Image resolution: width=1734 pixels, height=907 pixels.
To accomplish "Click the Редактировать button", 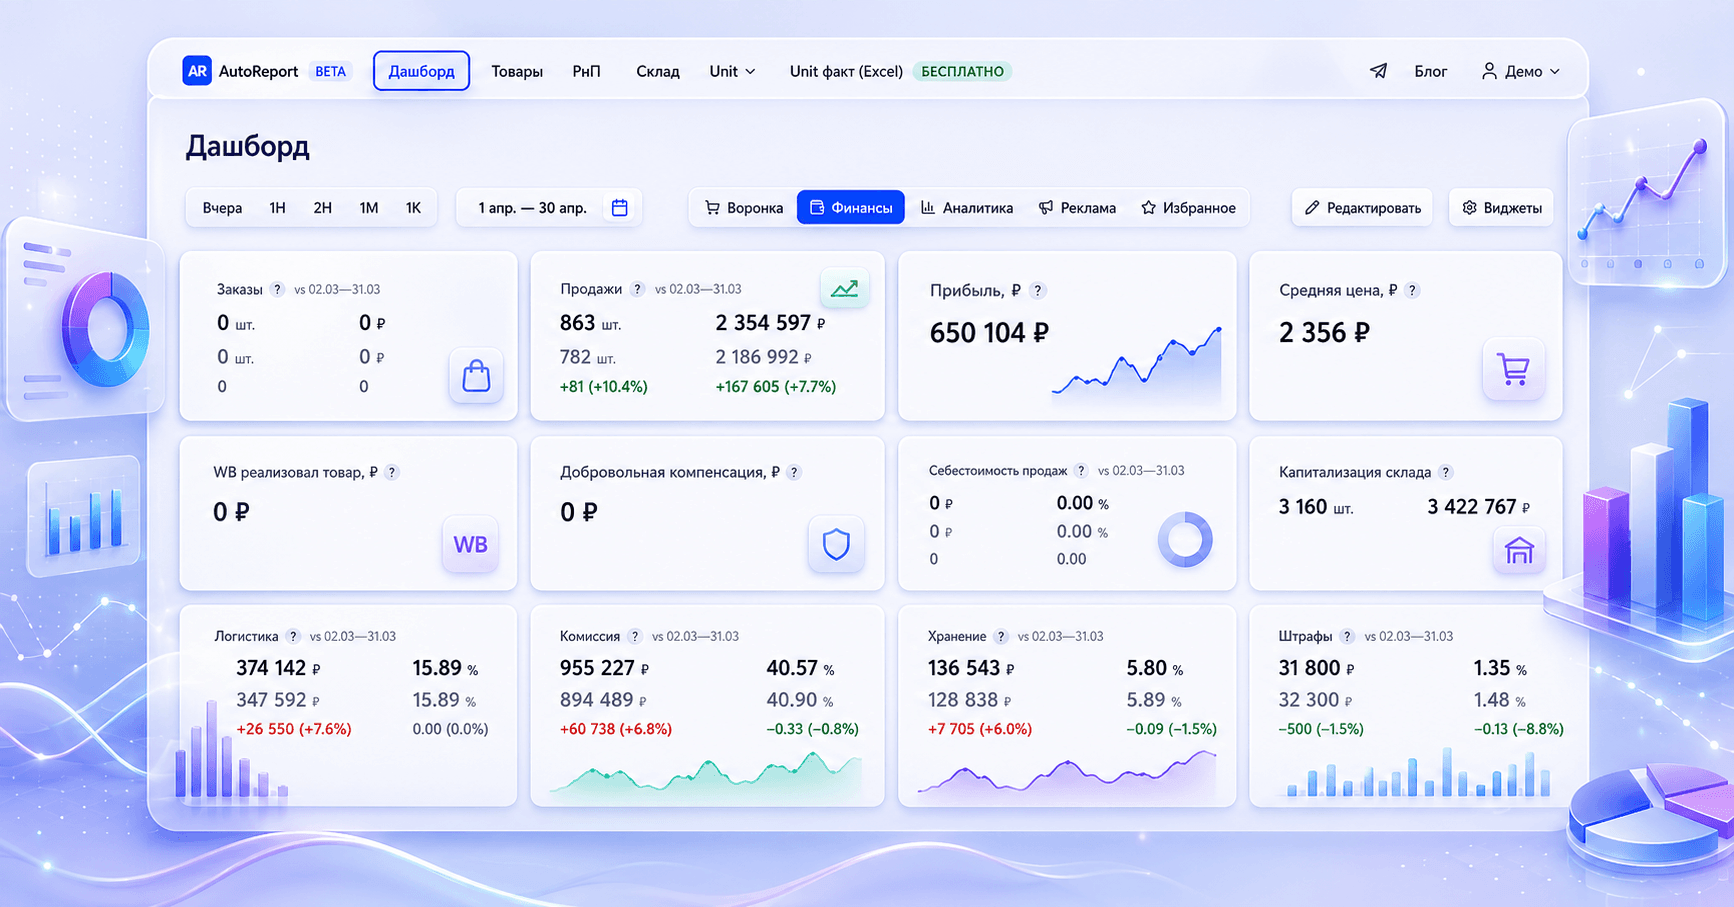I will [x=1362, y=208].
